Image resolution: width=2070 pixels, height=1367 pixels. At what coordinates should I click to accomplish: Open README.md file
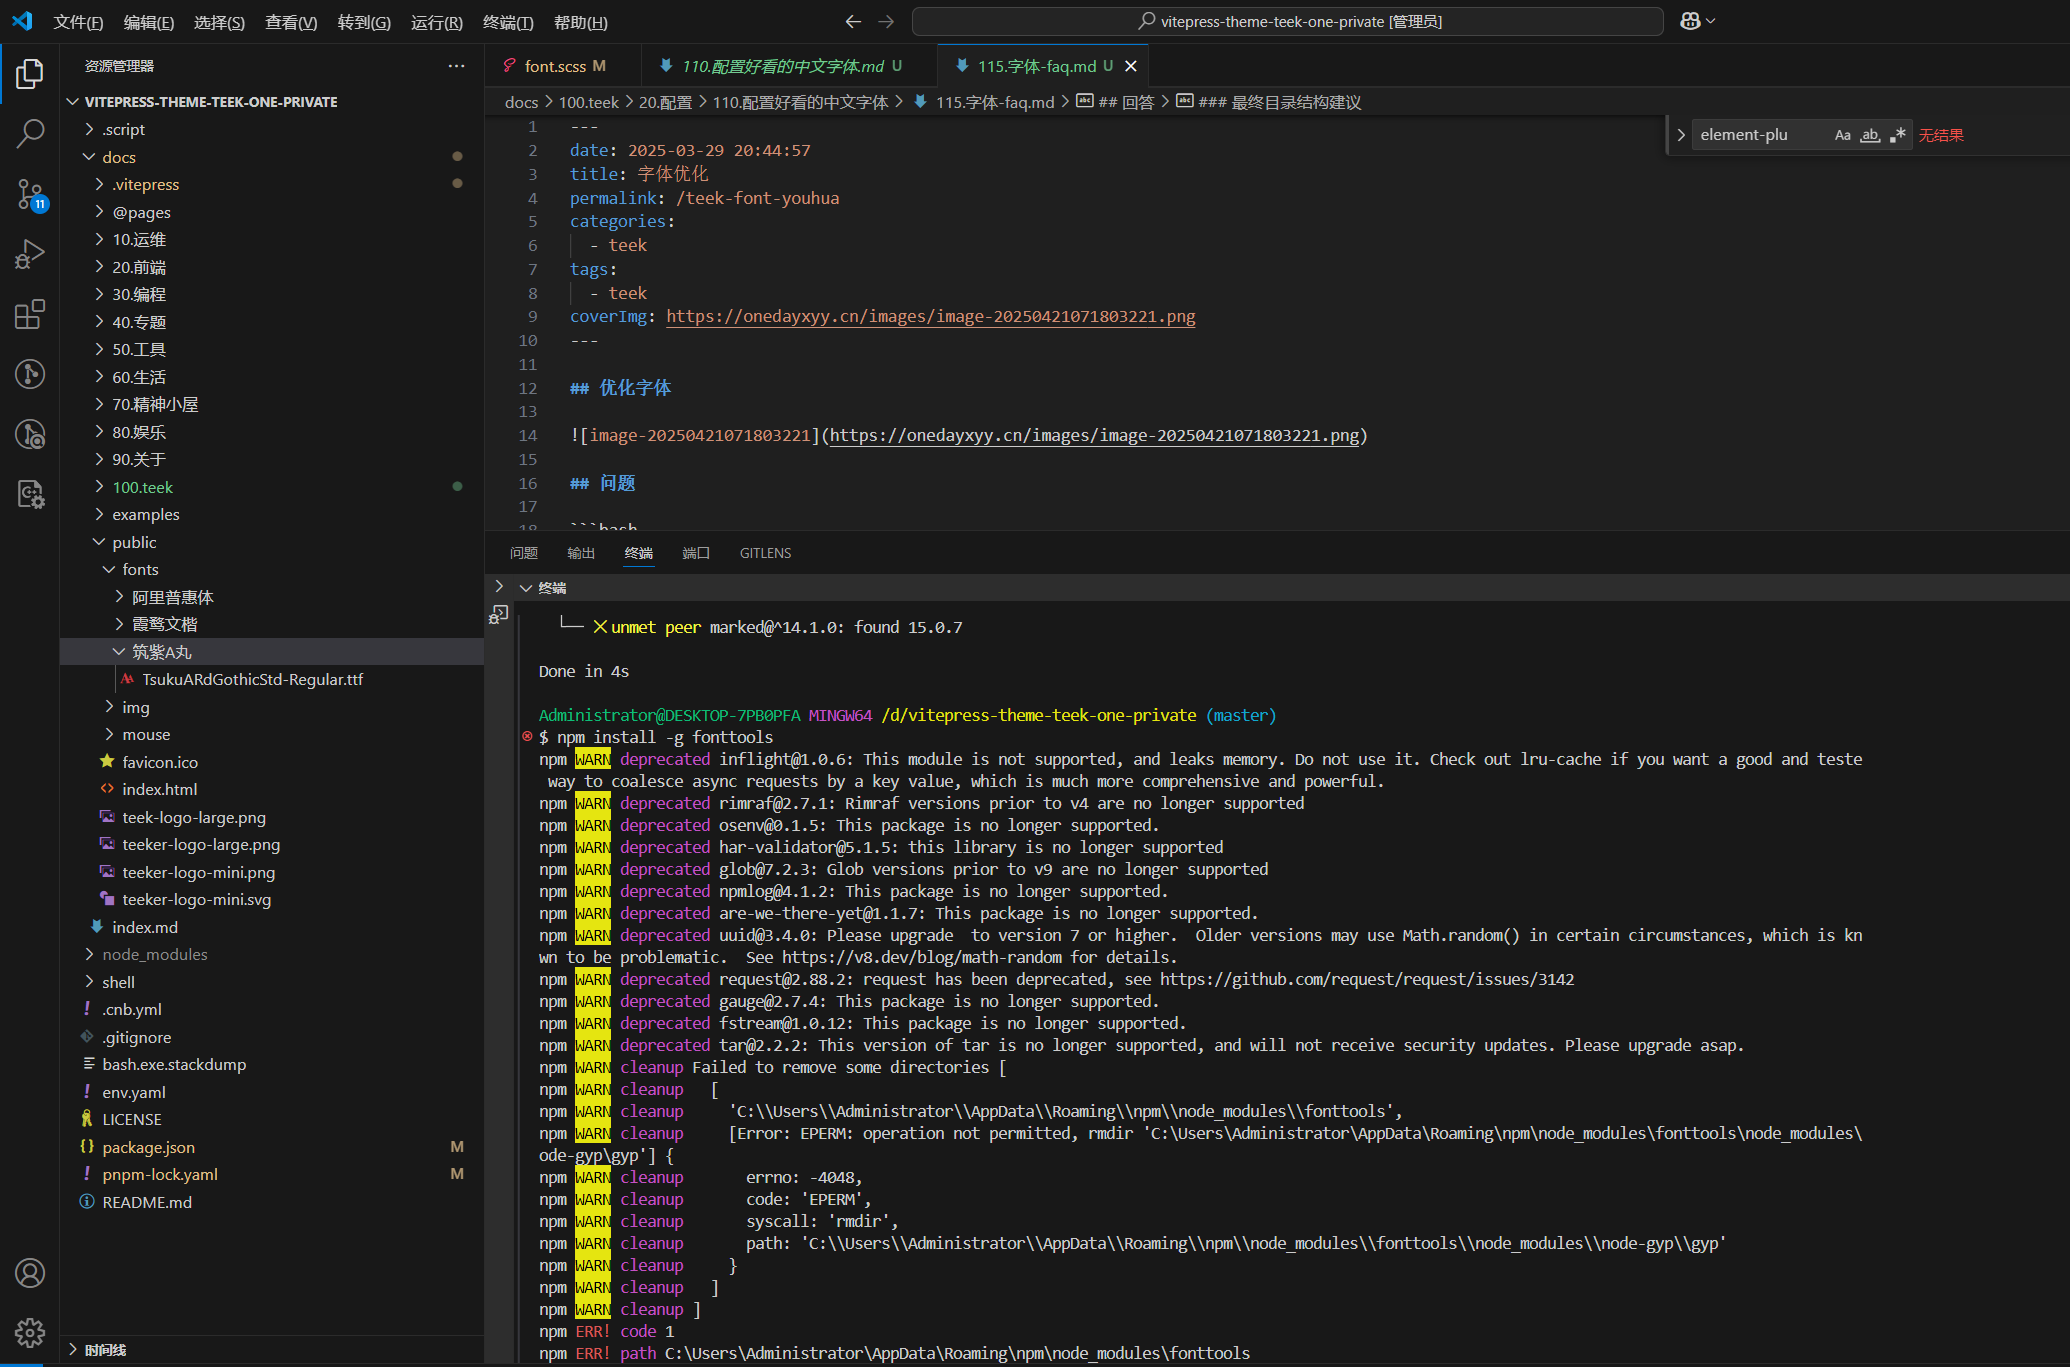146,1202
